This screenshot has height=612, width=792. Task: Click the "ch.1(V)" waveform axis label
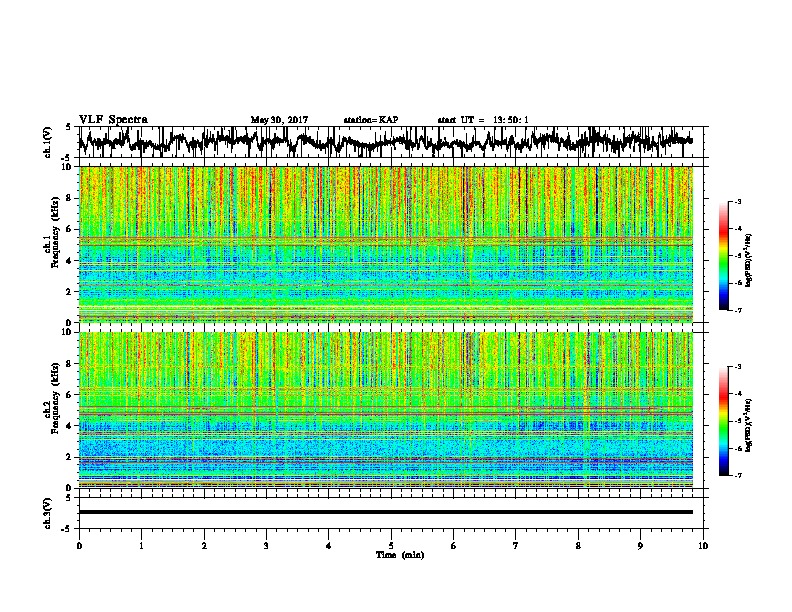[48, 141]
